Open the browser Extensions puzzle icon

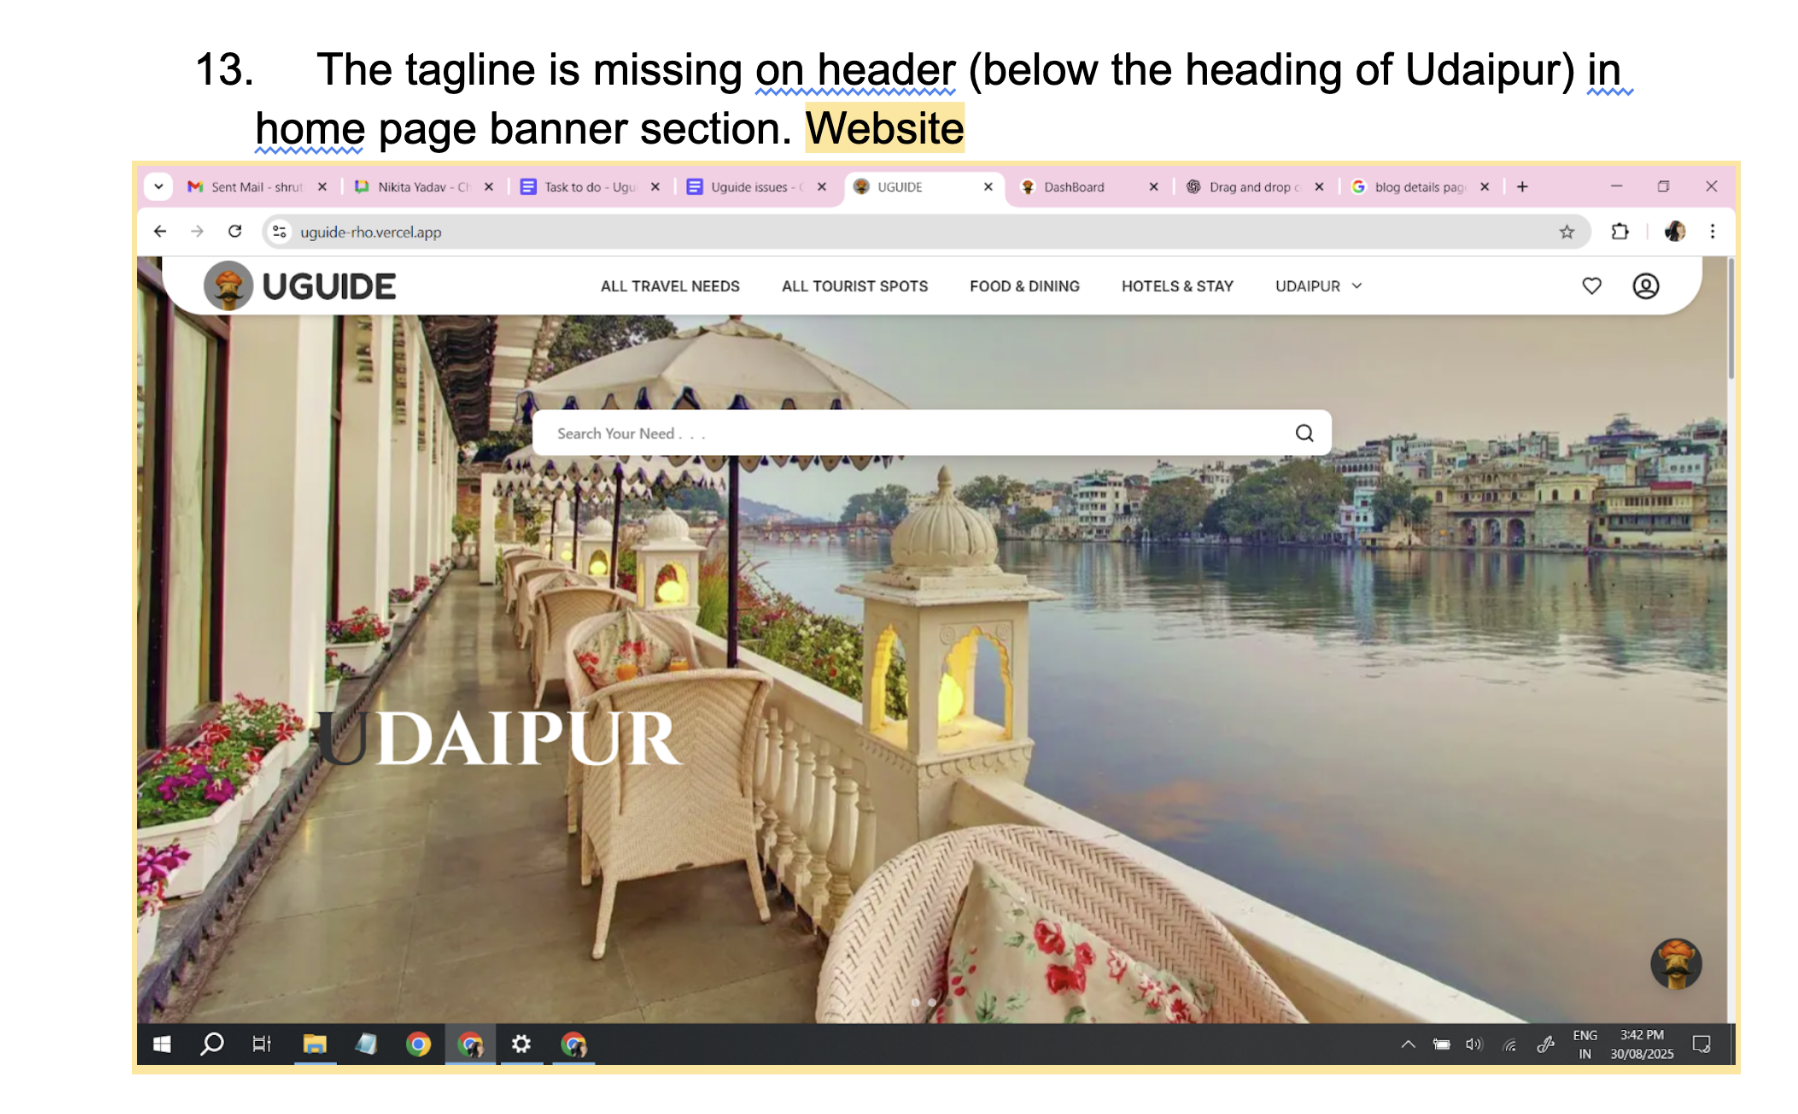[1619, 232]
